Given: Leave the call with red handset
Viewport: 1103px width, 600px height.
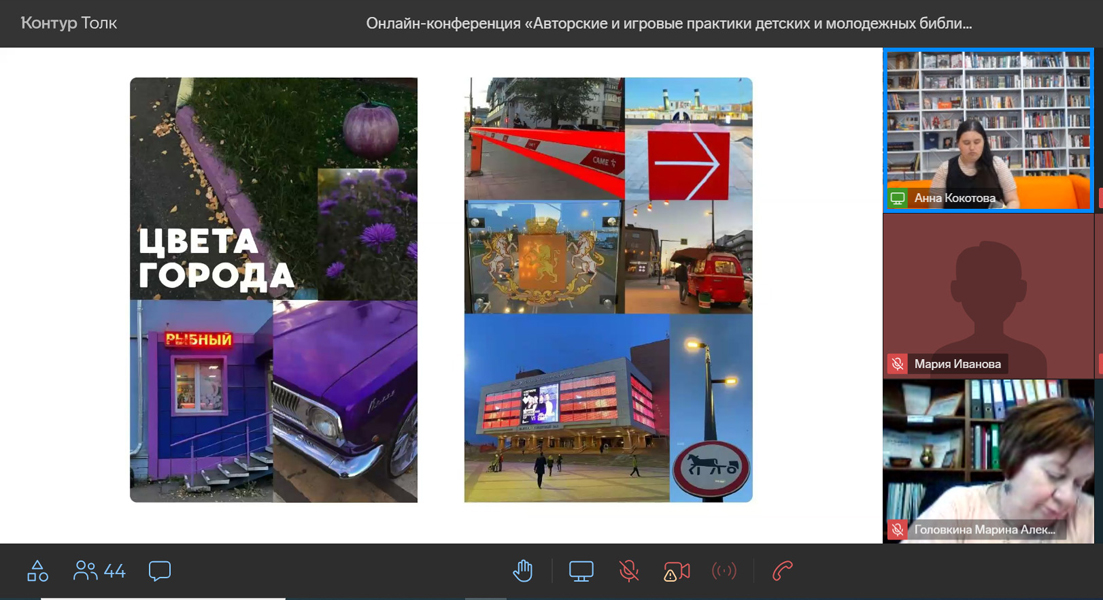Looking at the screenshot, I should 783,571.
